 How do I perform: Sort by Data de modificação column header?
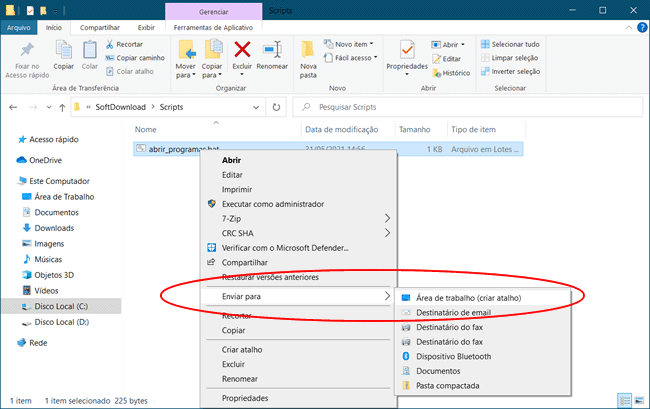[345, 129]
